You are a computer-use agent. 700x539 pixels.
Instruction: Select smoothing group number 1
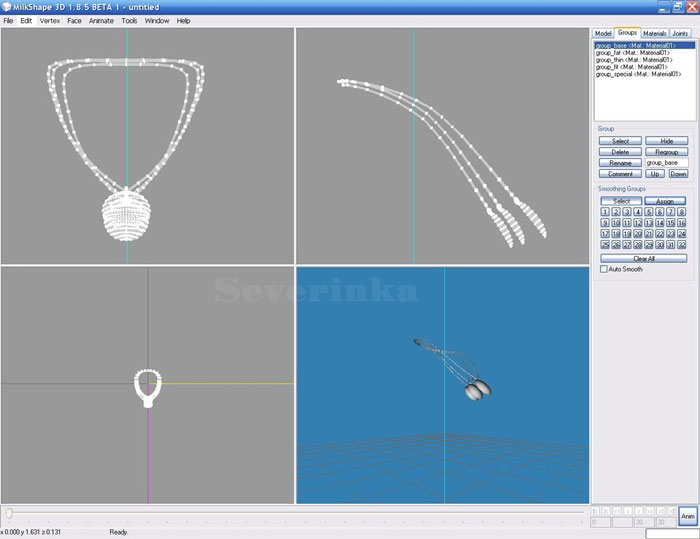[x=604, y=212]
